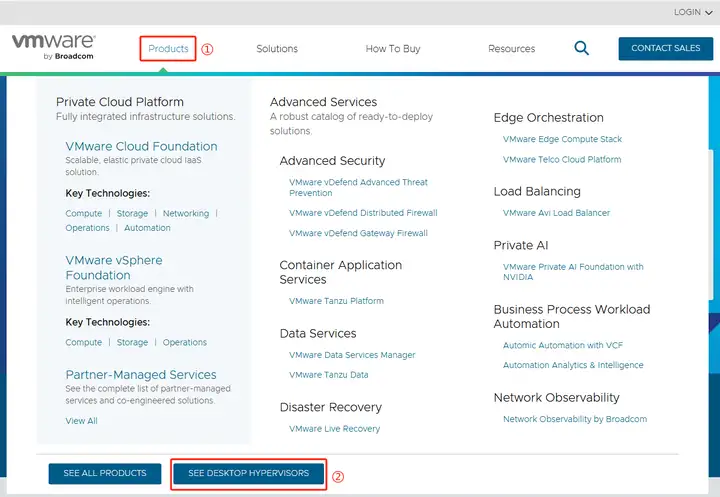Select Networking key technology link
Viewport: 720px width, 497px height.
[x=186, y=213]
